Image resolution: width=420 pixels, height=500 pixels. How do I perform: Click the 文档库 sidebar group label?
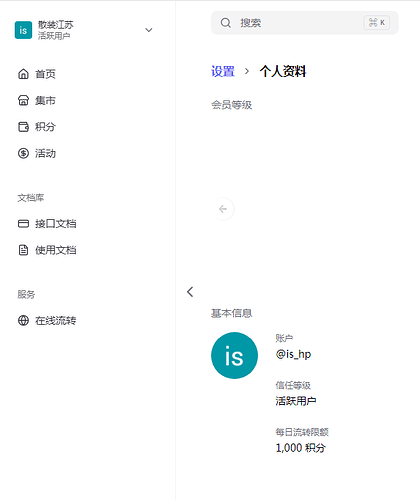(x=31, y=198)
